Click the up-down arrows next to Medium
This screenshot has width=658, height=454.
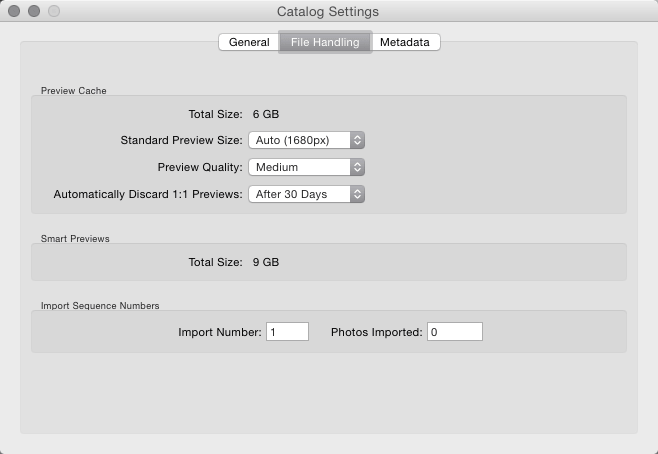tap(358, 167)
